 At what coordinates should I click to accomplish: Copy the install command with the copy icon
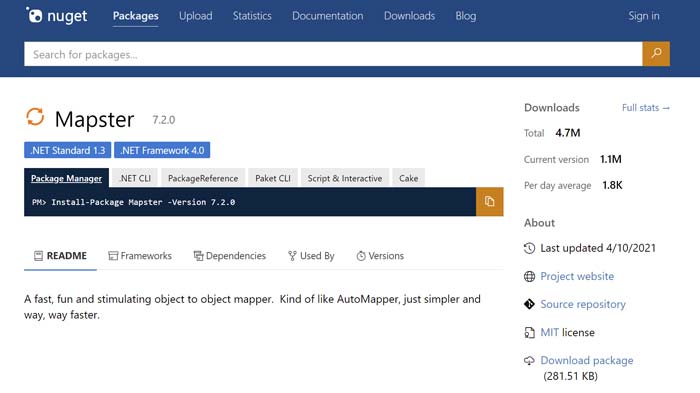[489, 201]
